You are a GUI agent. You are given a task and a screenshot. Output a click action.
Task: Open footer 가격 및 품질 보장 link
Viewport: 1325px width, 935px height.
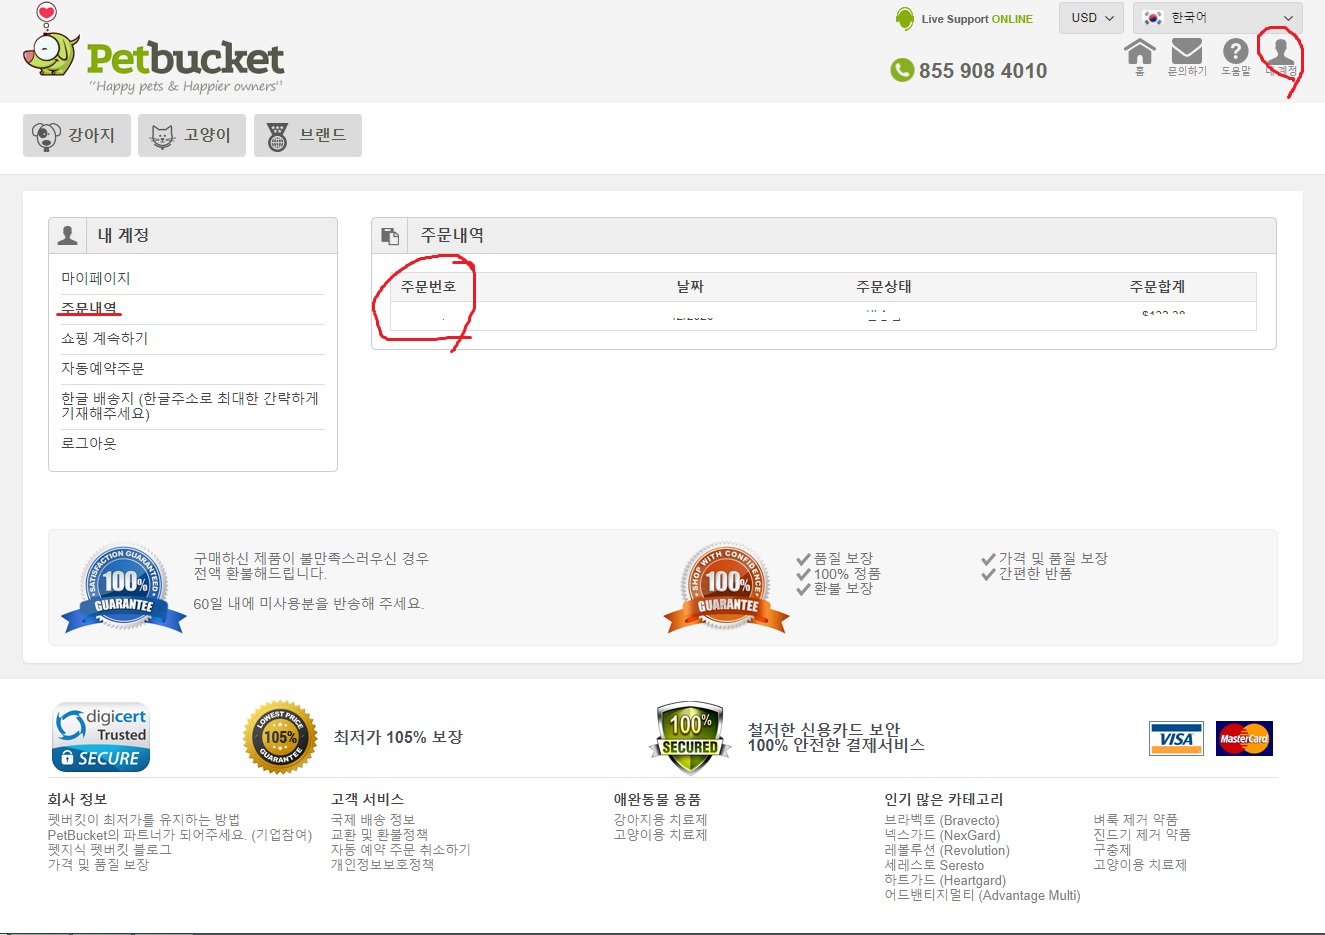[x=98, y=865]
